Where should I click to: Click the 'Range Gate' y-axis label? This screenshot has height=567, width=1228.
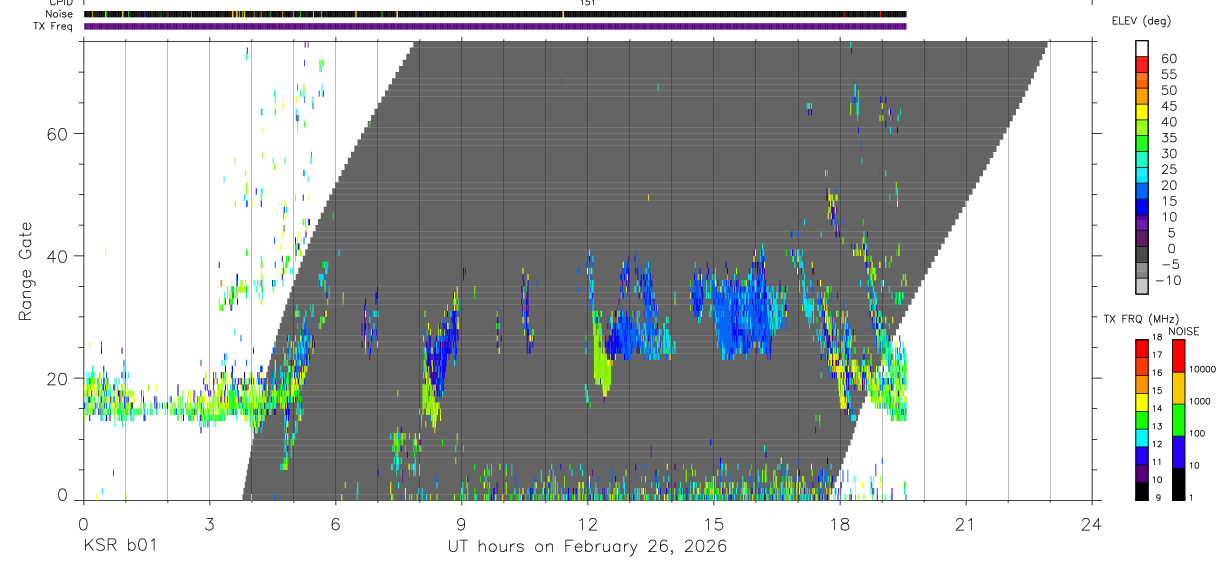point(27,271)
